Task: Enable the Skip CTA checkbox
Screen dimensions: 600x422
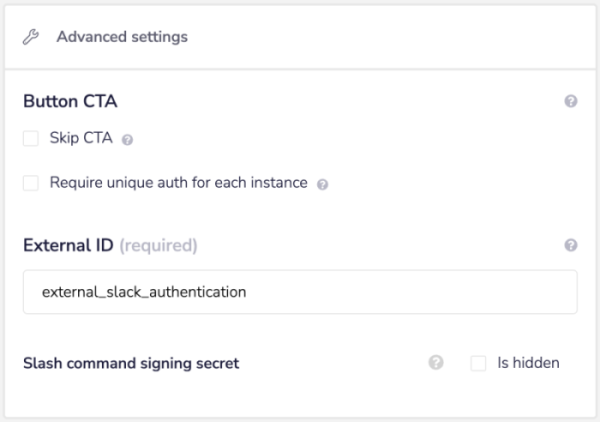Action: (x=31, y=138)
